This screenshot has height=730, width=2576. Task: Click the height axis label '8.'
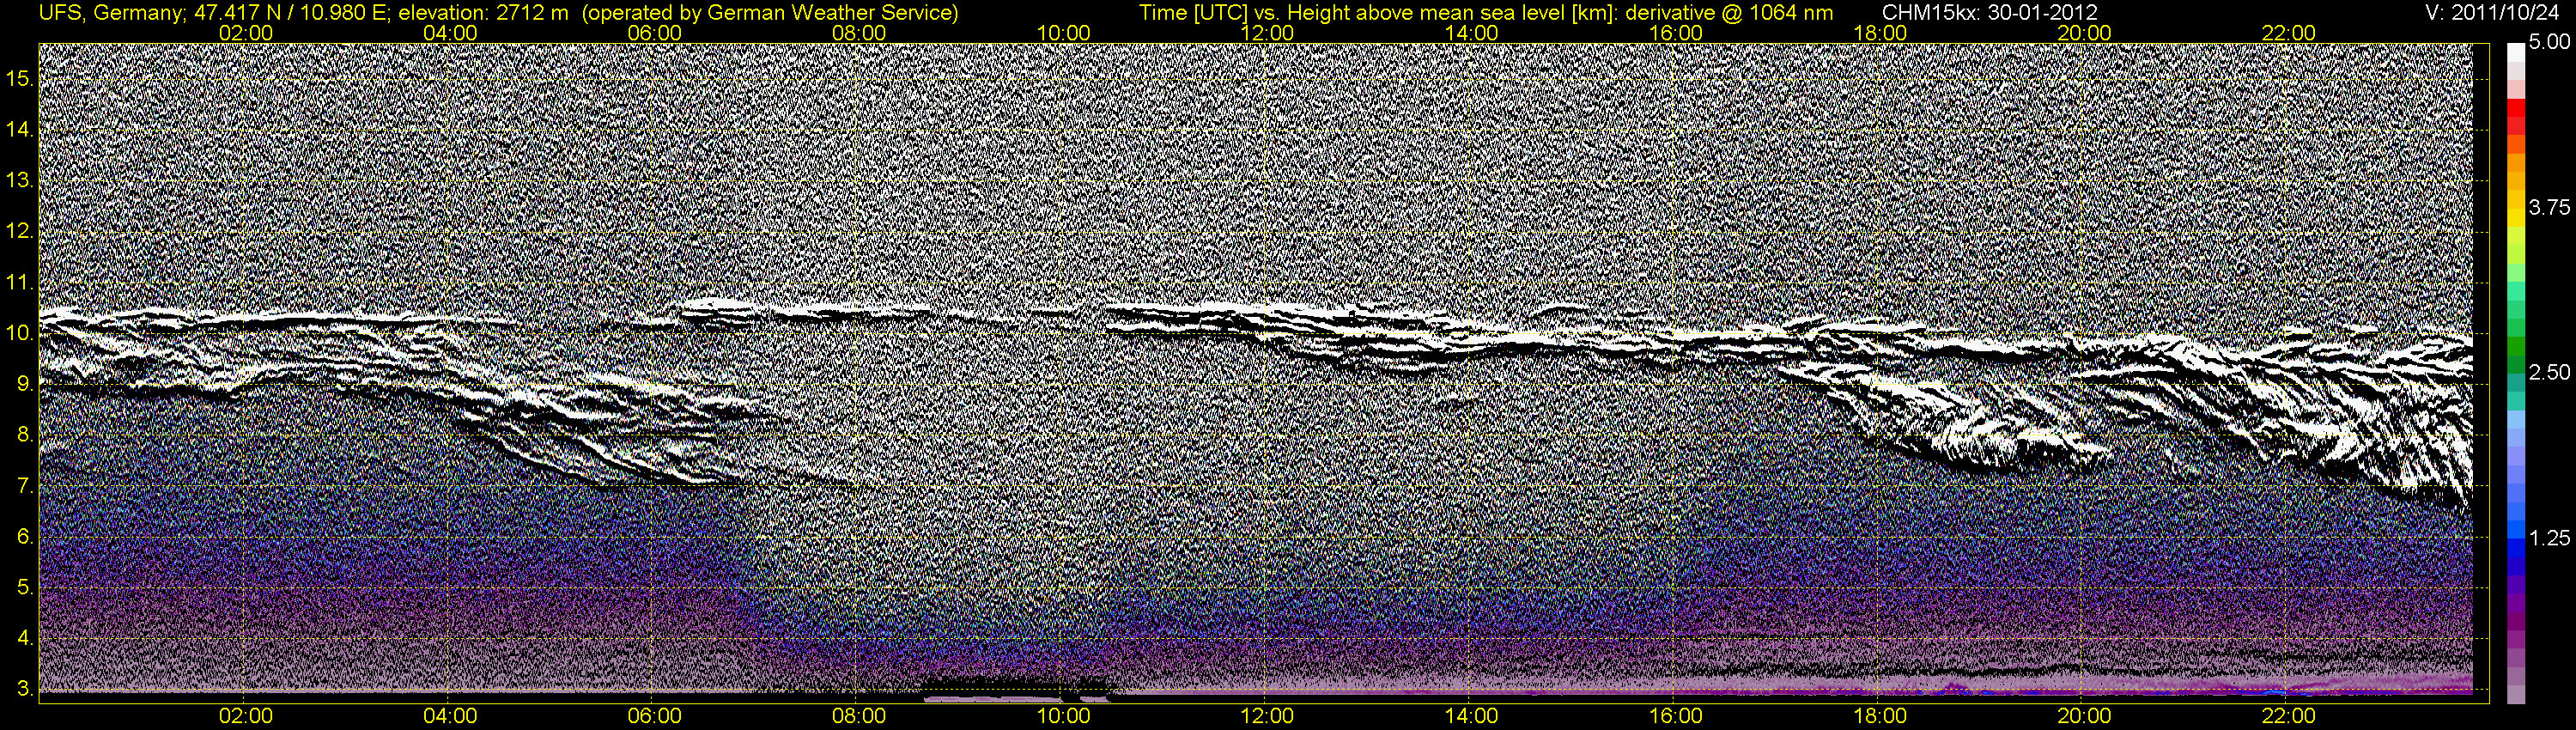[25, 435]
